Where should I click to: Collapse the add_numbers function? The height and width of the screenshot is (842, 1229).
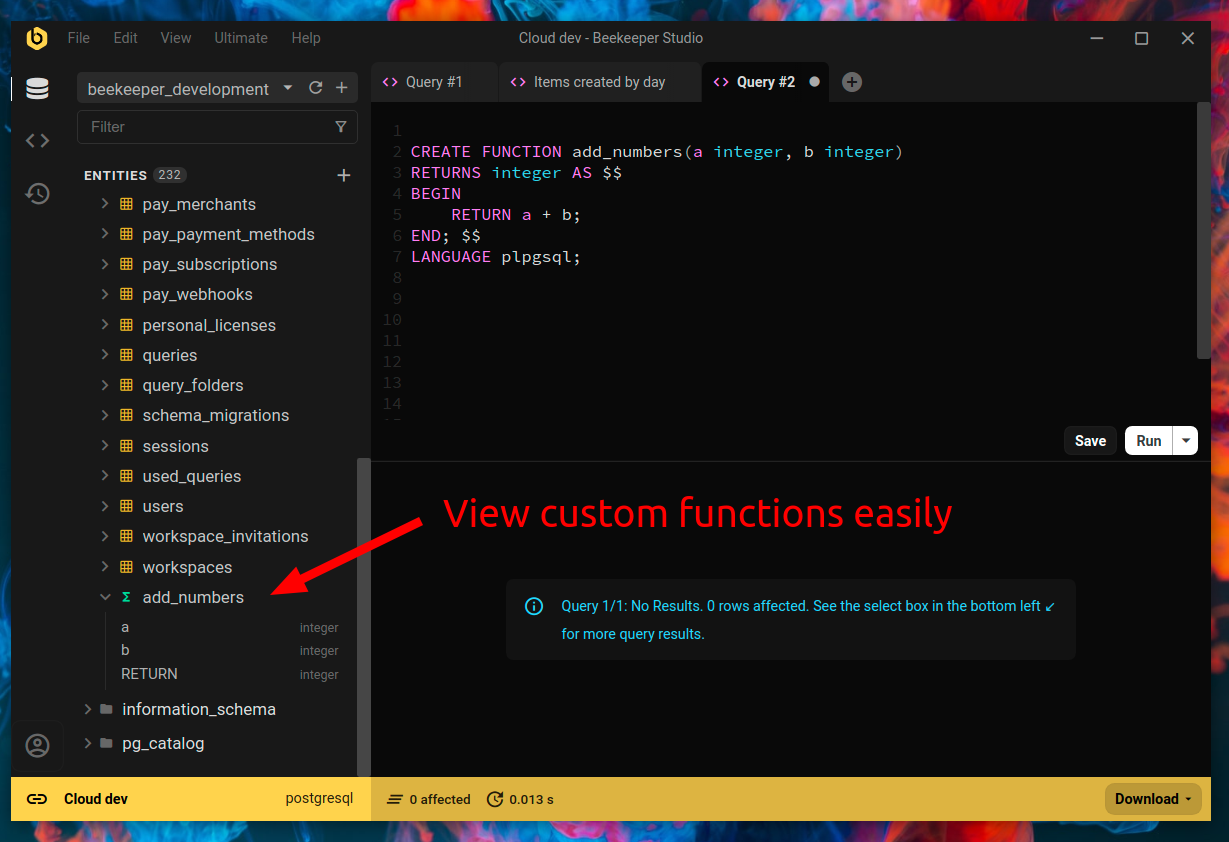click(105, 597)
